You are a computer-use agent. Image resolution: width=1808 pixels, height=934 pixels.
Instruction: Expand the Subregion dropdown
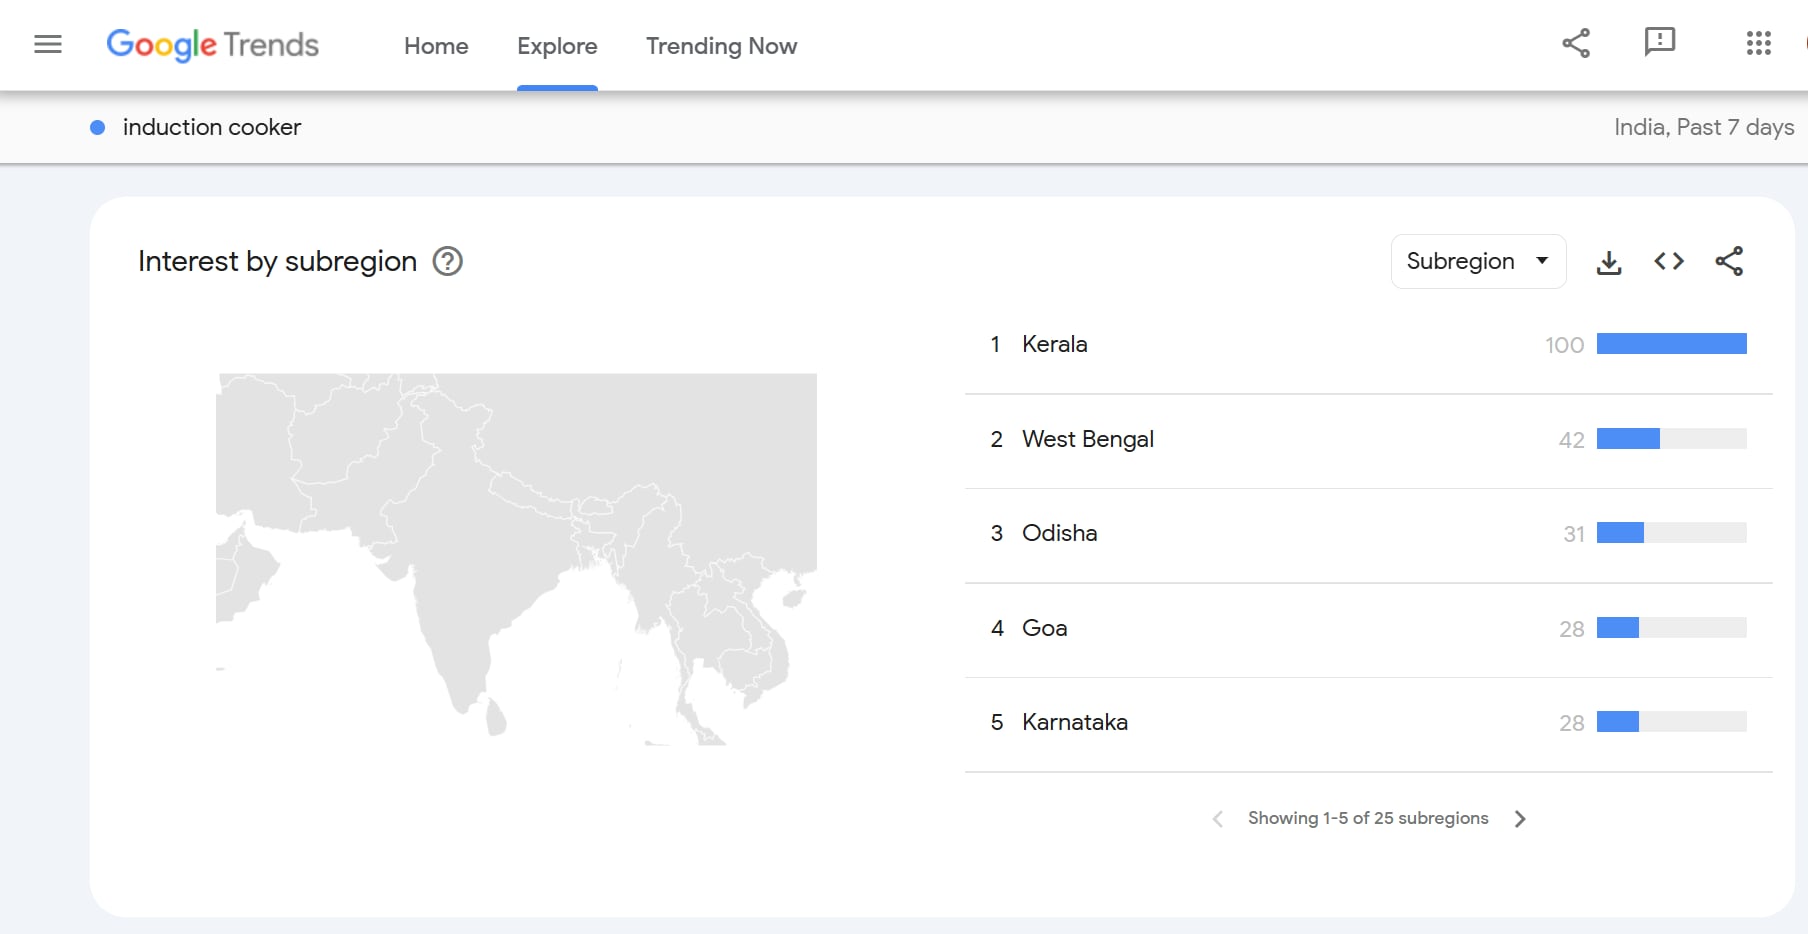1477,262
